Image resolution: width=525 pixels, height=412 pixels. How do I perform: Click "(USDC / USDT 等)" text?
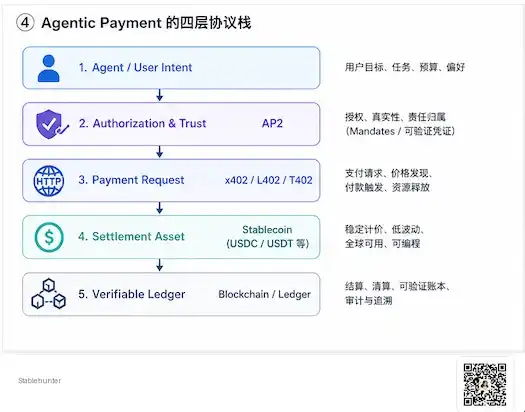[268, 243]
